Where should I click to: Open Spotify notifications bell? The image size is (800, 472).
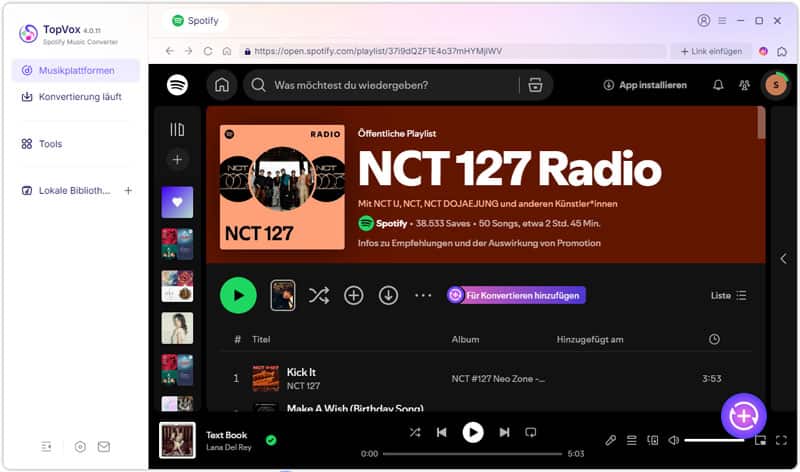click(718, 85)
